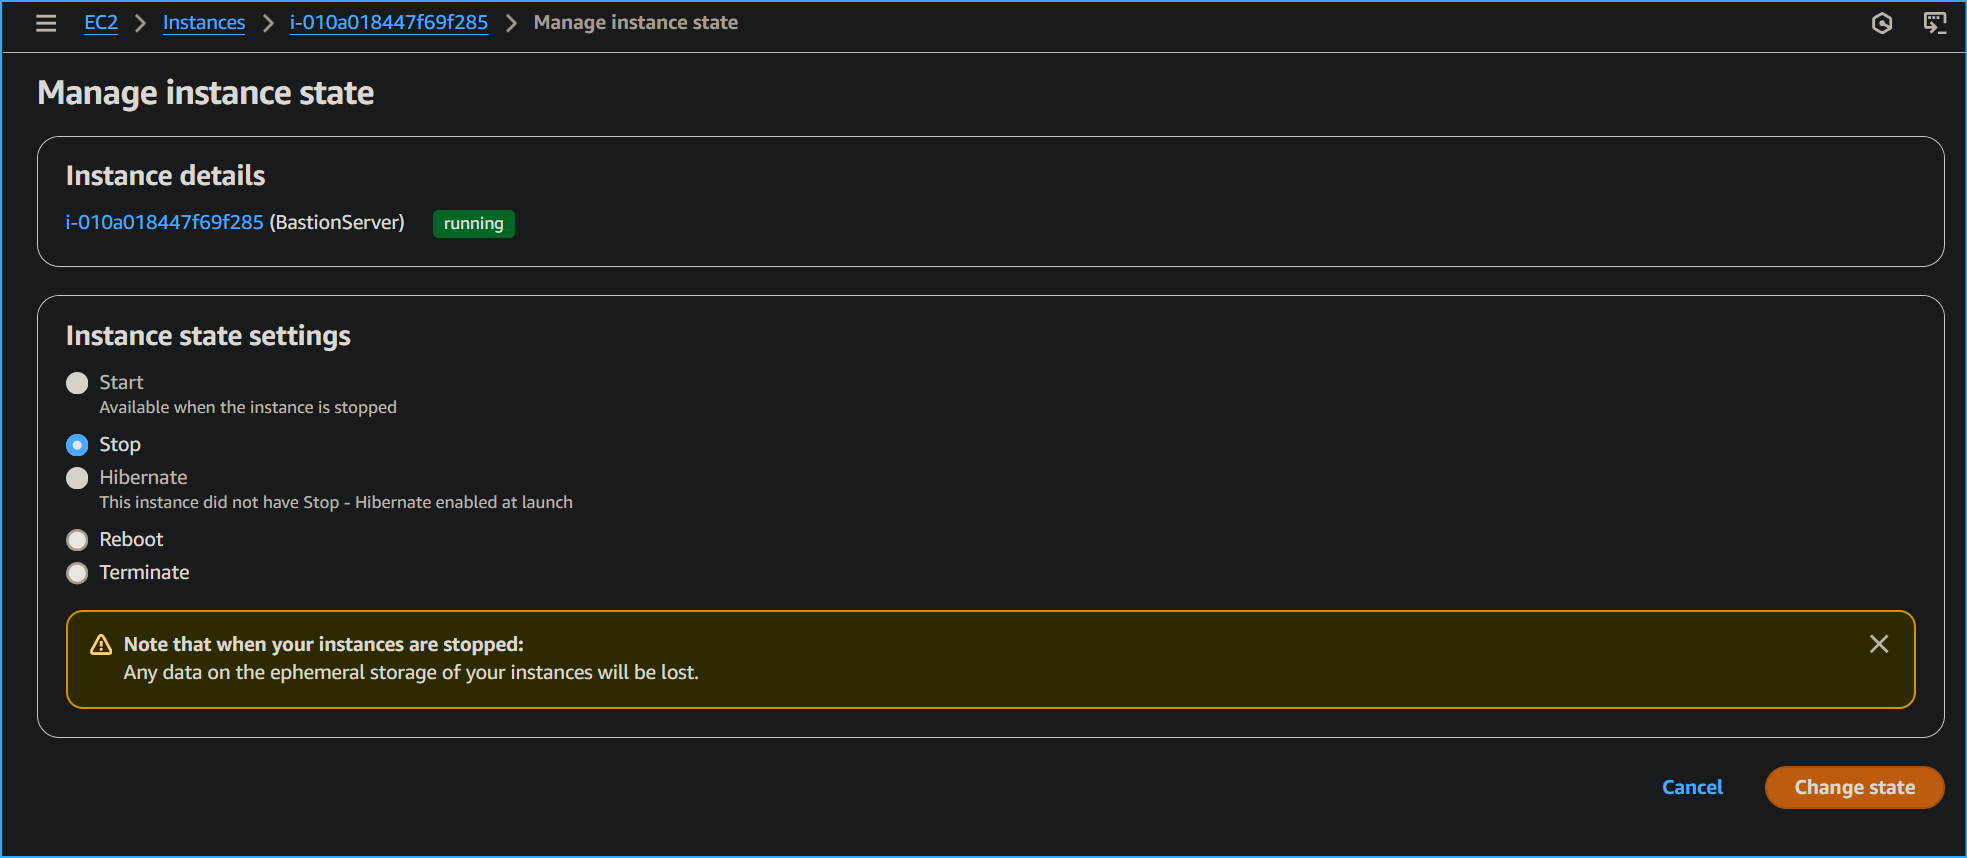
Task: Select the Terminate radio button
Action: coord(77,573)
